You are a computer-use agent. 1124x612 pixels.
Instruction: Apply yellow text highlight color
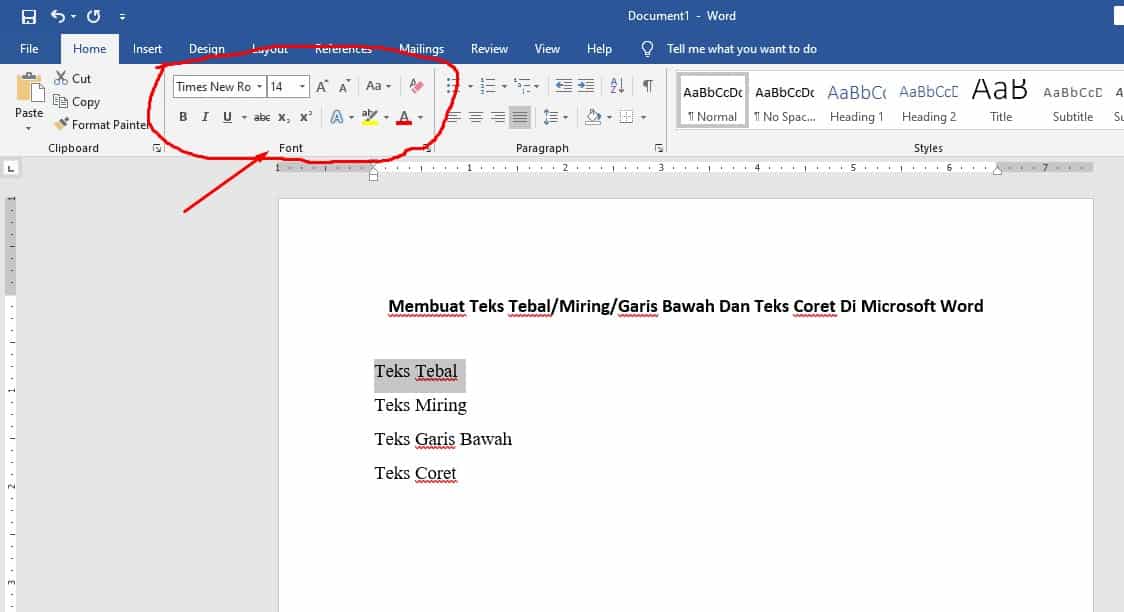pos(370,117)
